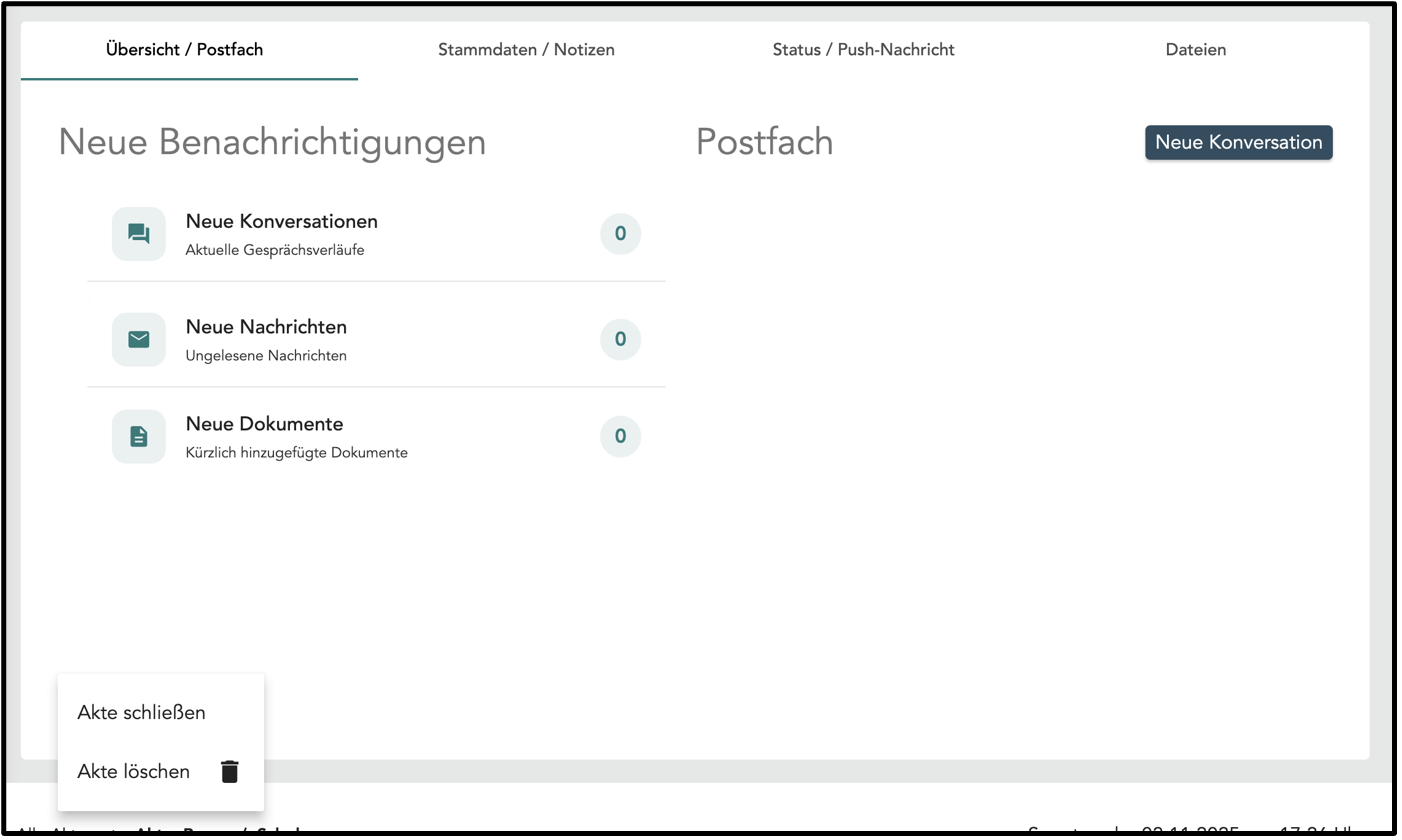The height and width of the screenshot is (840, 1402).
Task: Click the Aktuelle Gesprächsverläufe subtitle text
Action: 275,251
